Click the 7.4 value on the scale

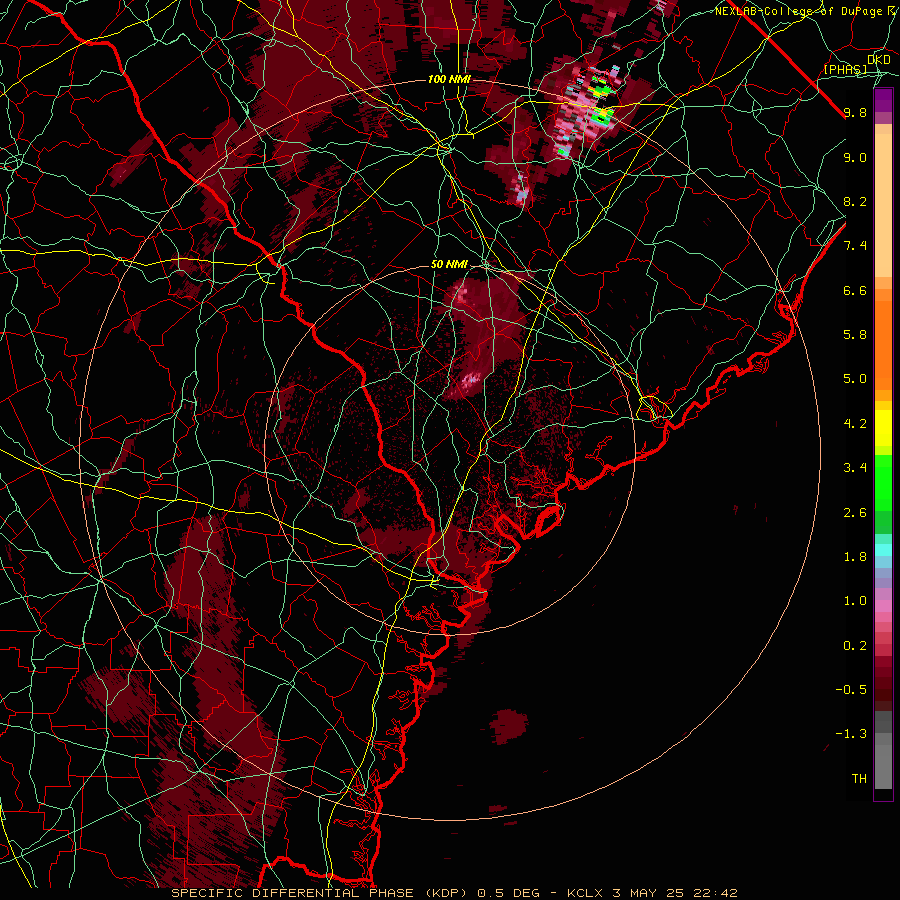(x=855, y=246)
